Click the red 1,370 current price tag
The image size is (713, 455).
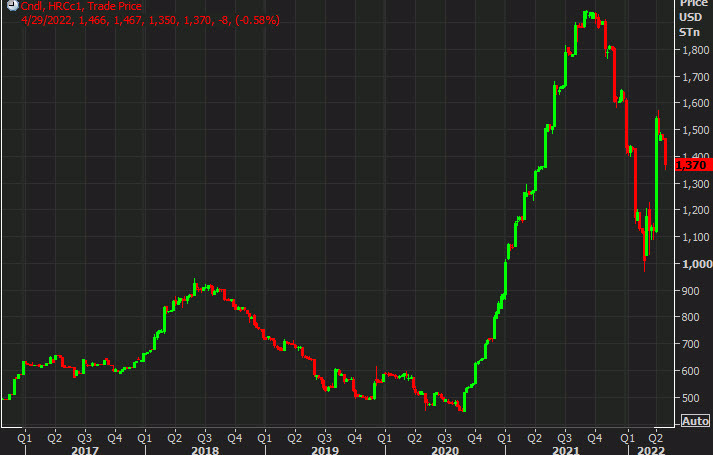(694, 163)
